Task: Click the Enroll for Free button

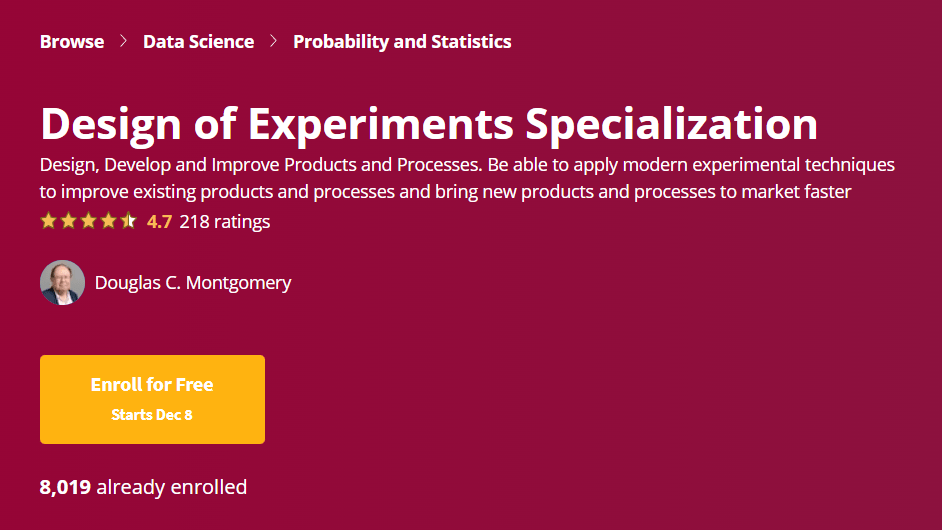Action: (152, 400)
